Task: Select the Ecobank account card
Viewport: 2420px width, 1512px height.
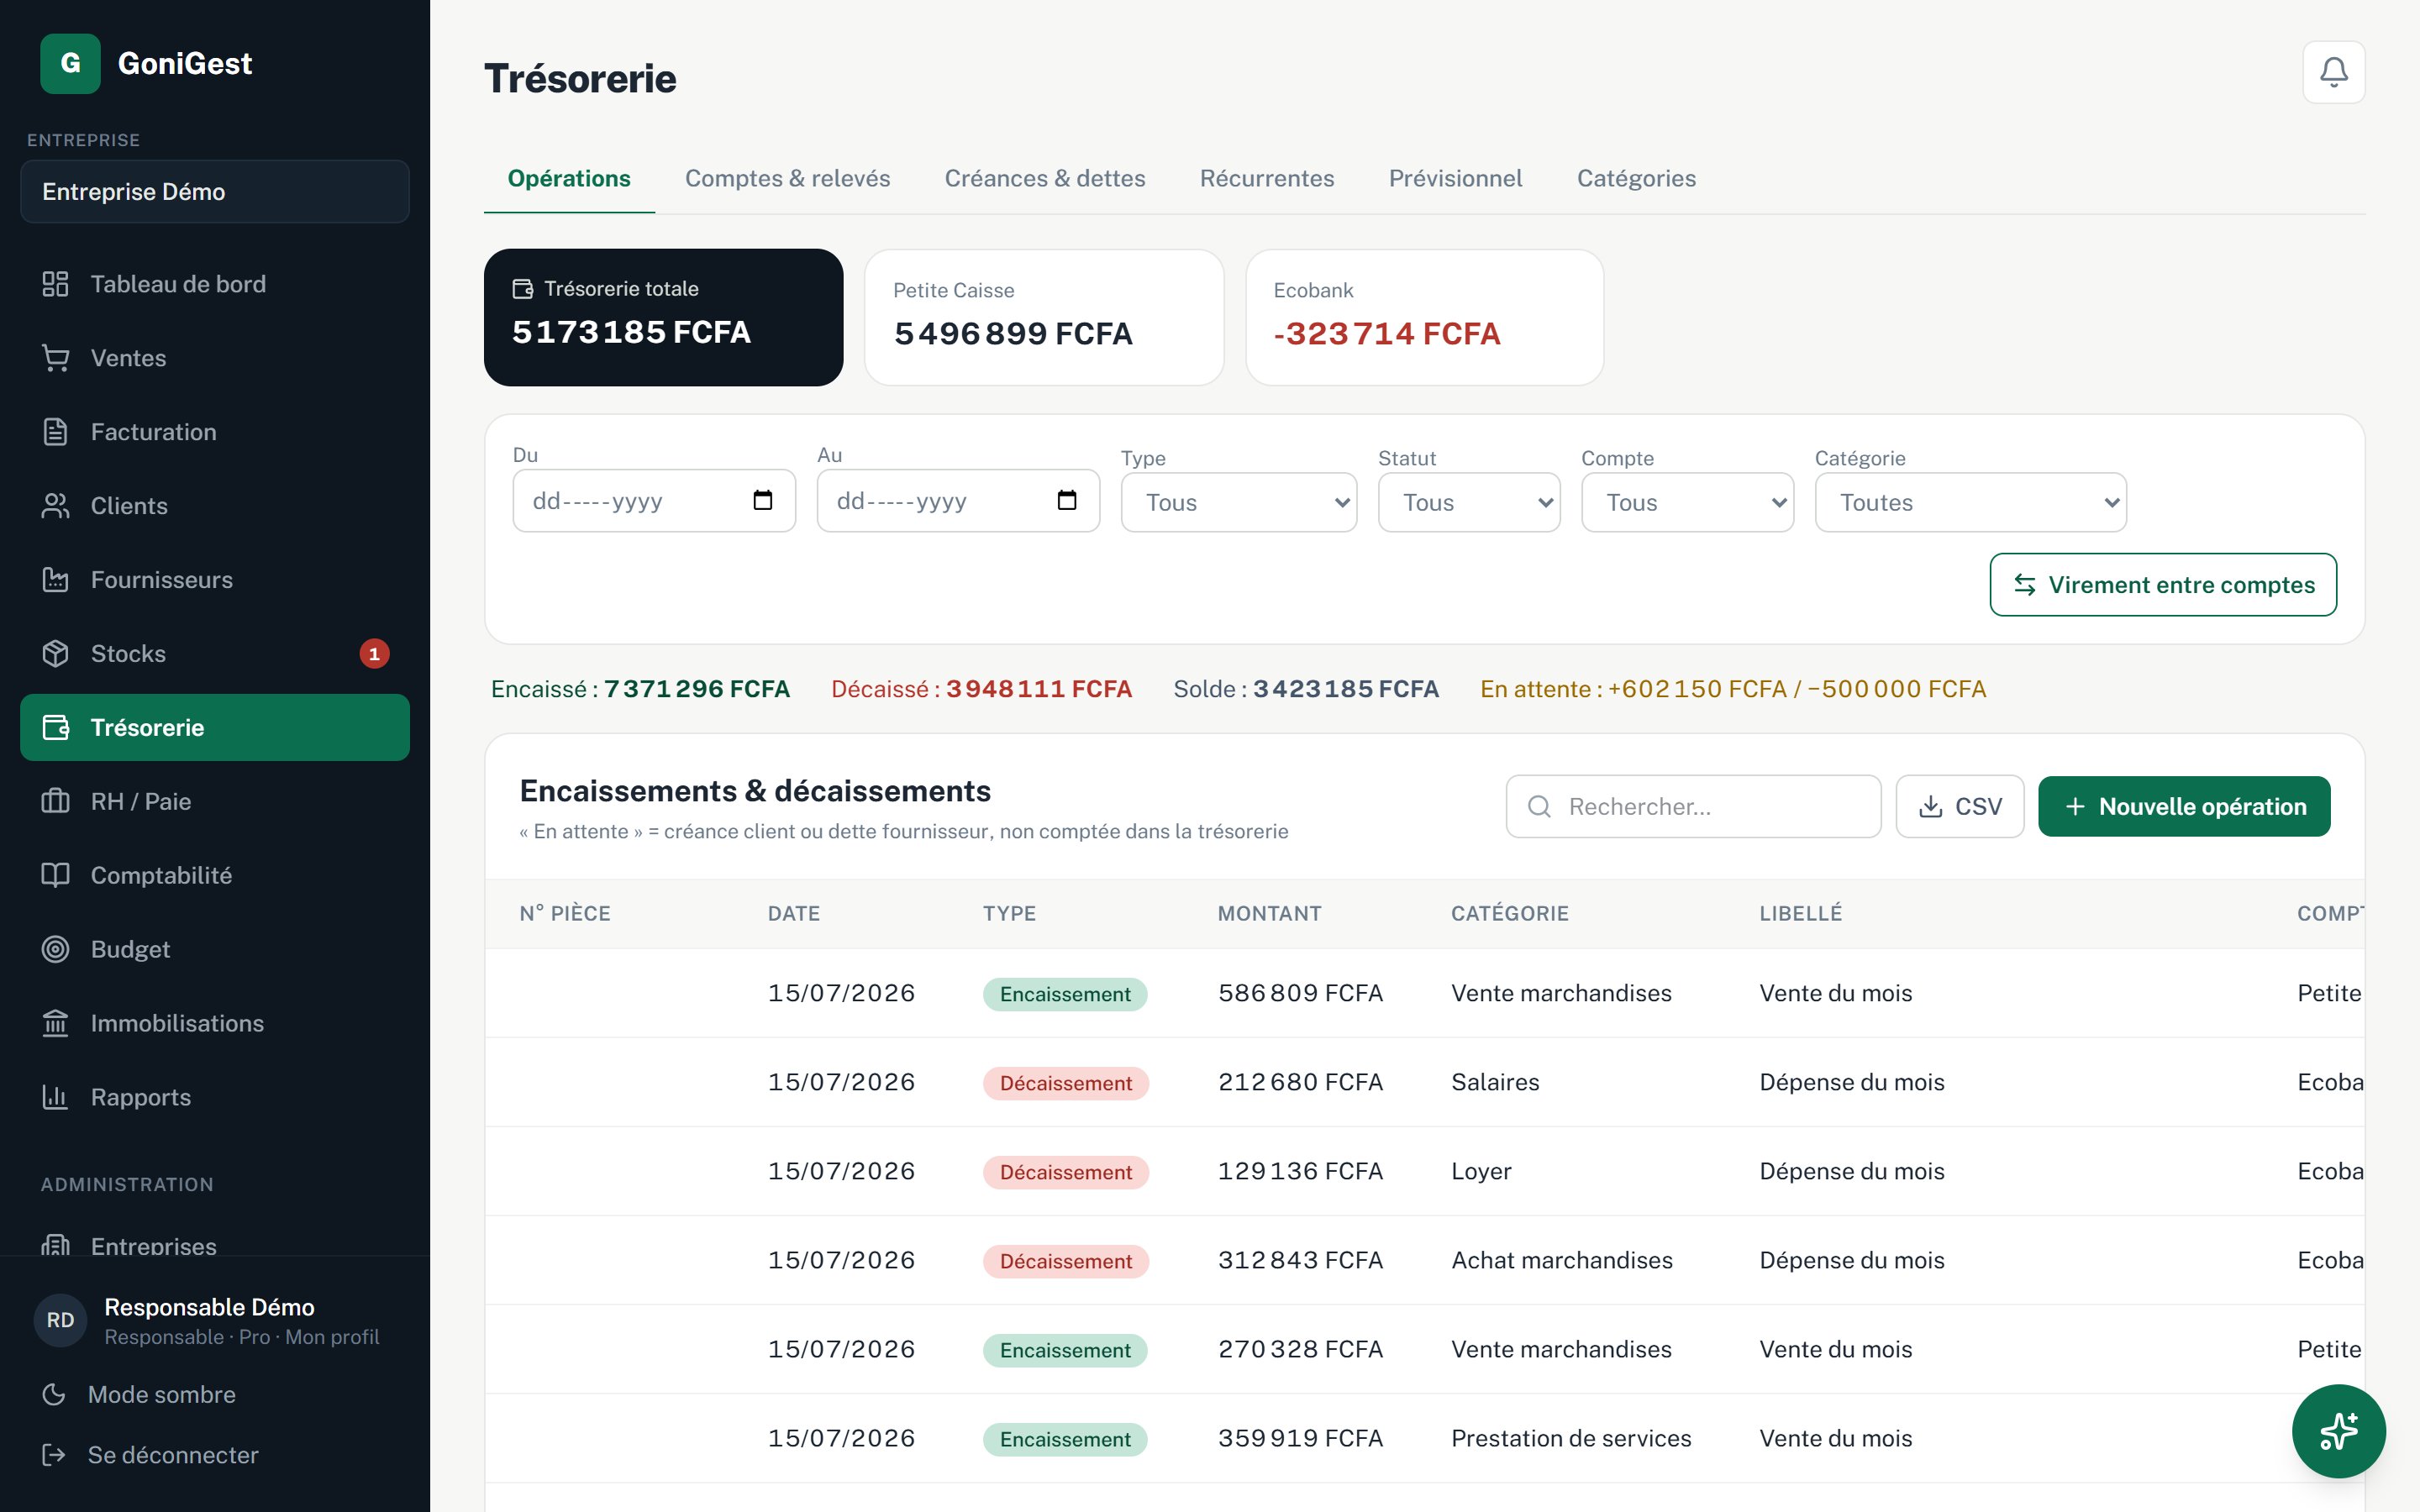Action: point(1424,317)
